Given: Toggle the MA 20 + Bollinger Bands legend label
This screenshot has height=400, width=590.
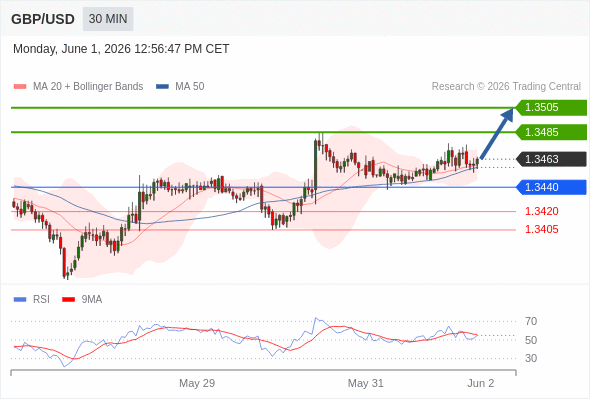Looking at the screenshot, I should (88, 87).
